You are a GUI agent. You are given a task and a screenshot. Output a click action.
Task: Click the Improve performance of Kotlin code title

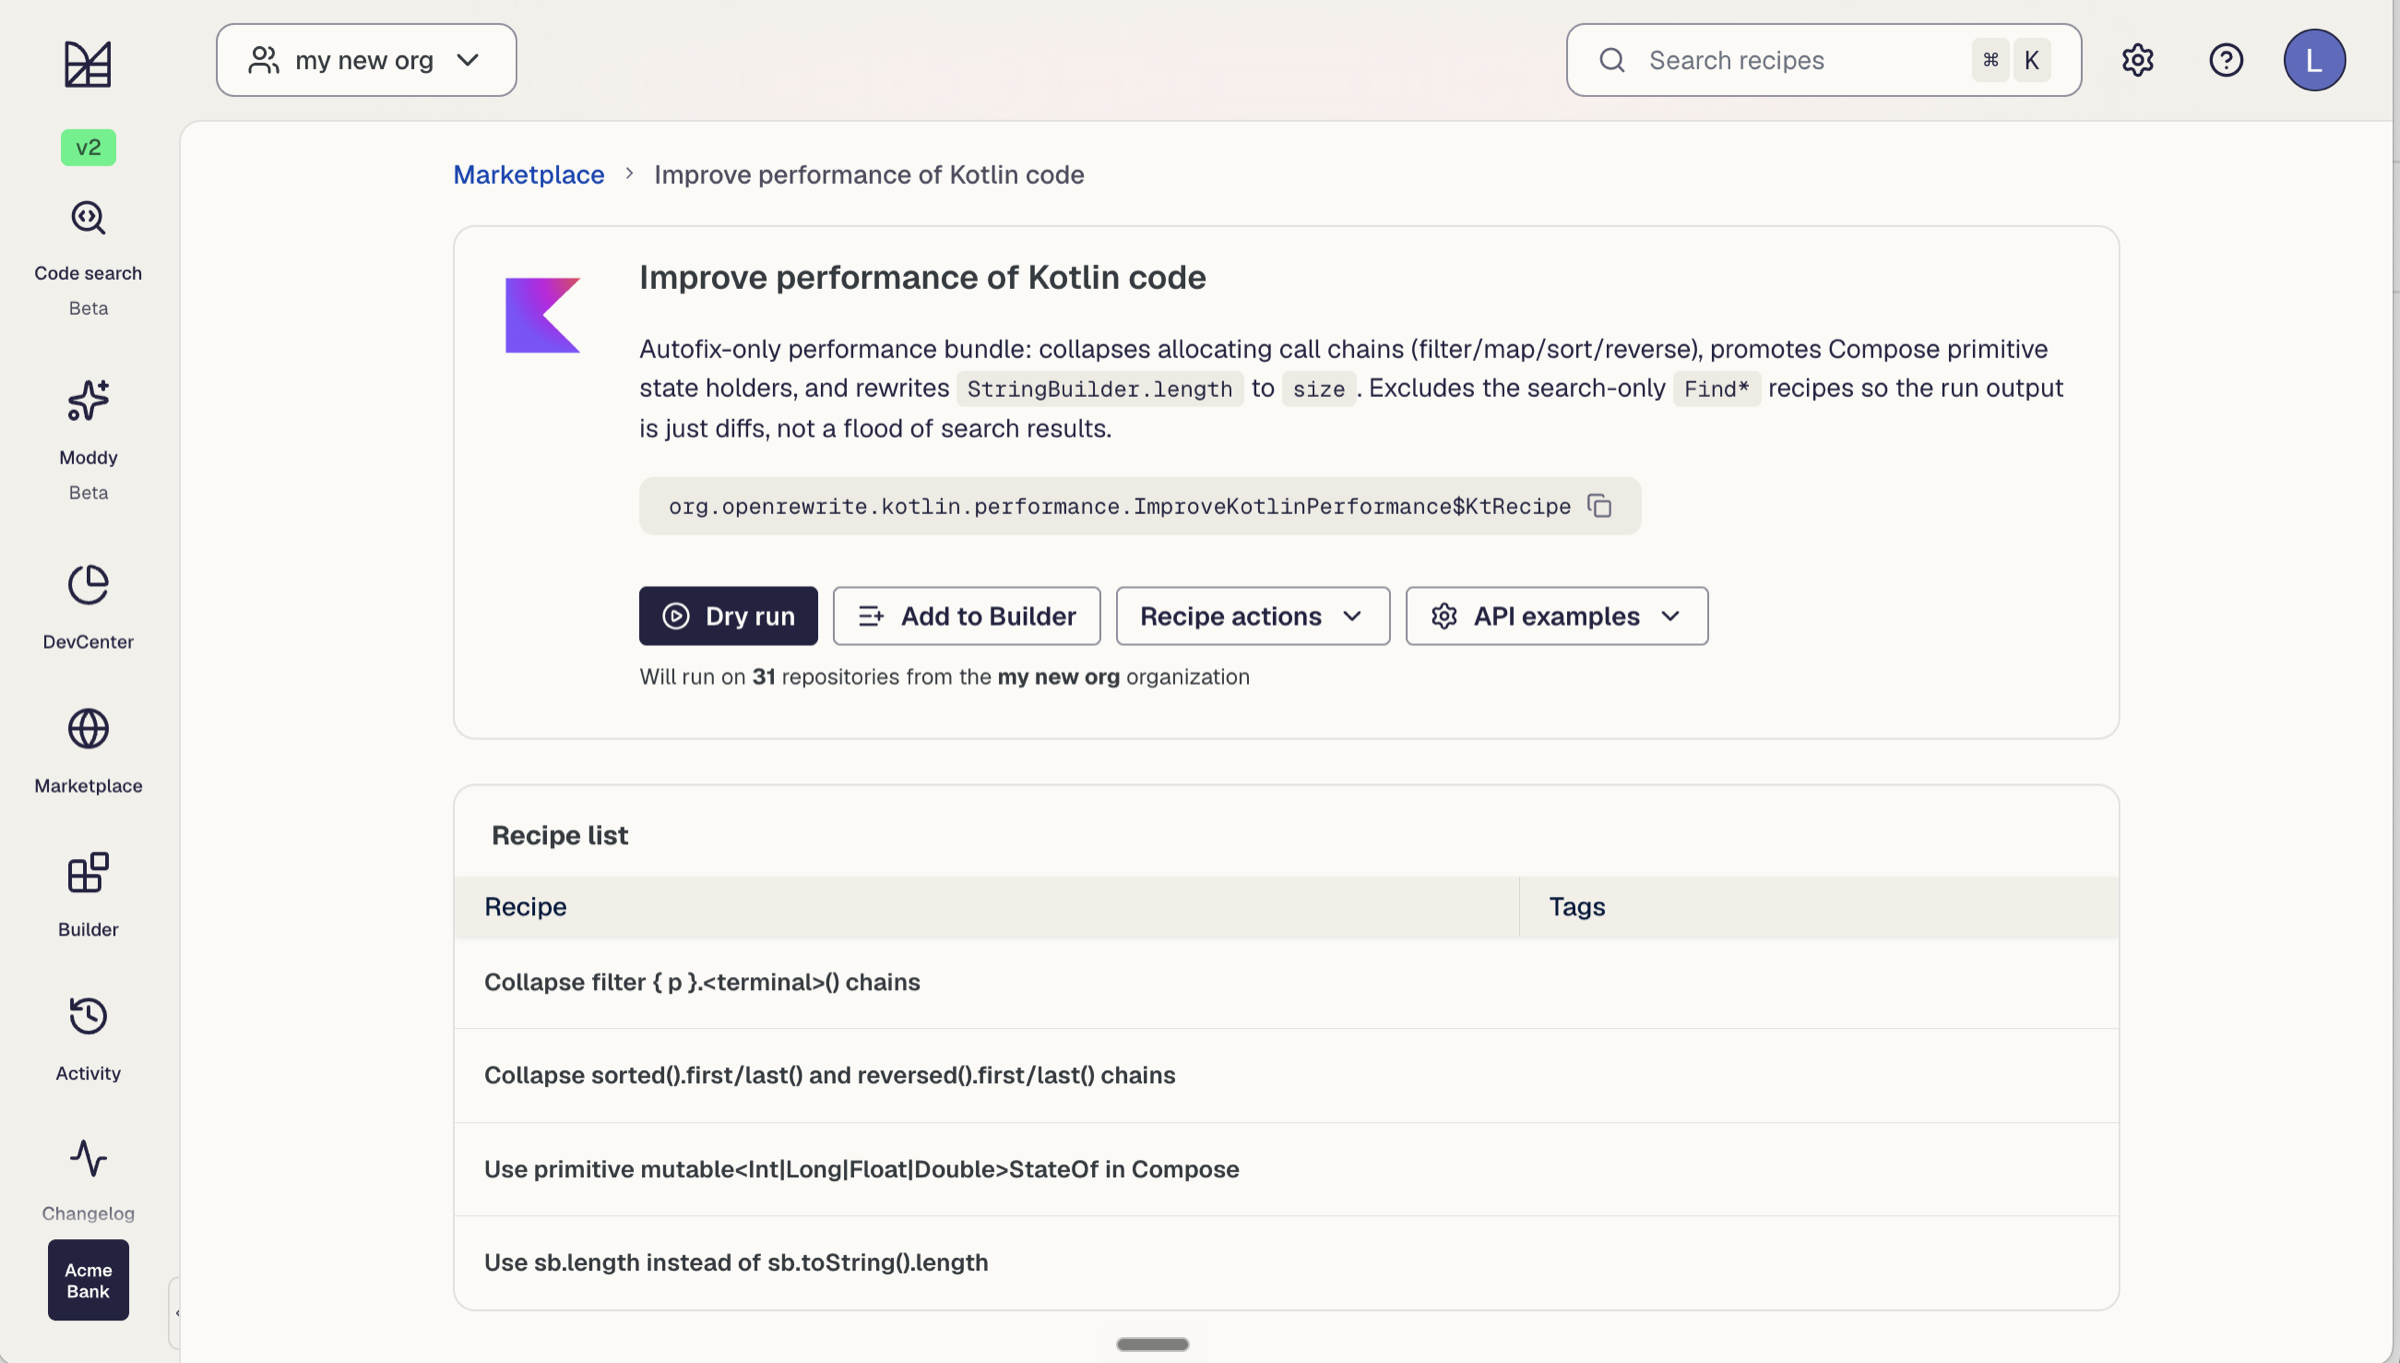point(922,277)
